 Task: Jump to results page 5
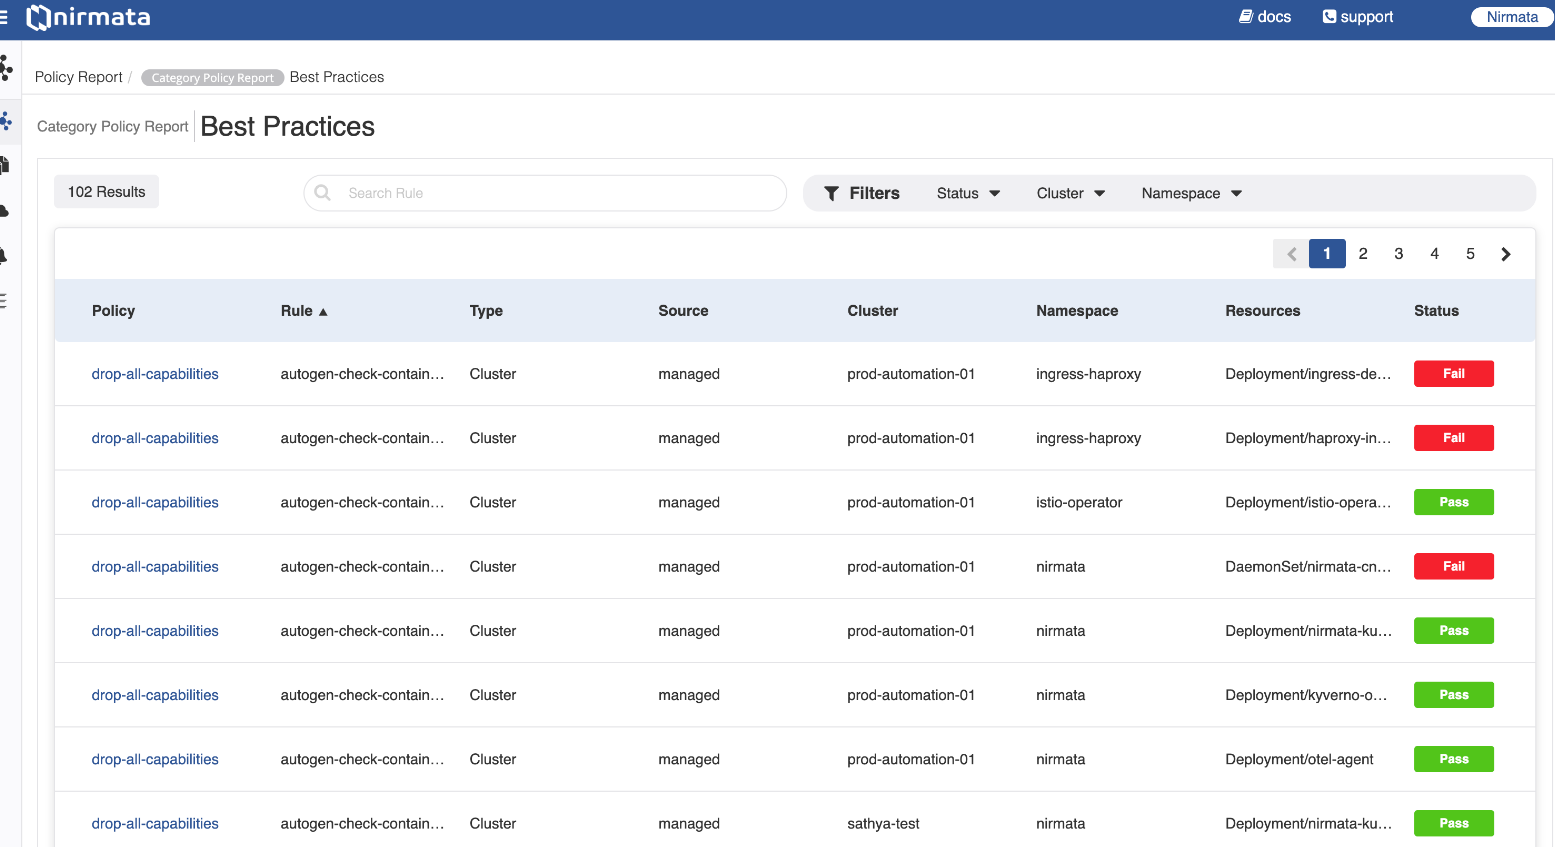(x=1471, y=254)
